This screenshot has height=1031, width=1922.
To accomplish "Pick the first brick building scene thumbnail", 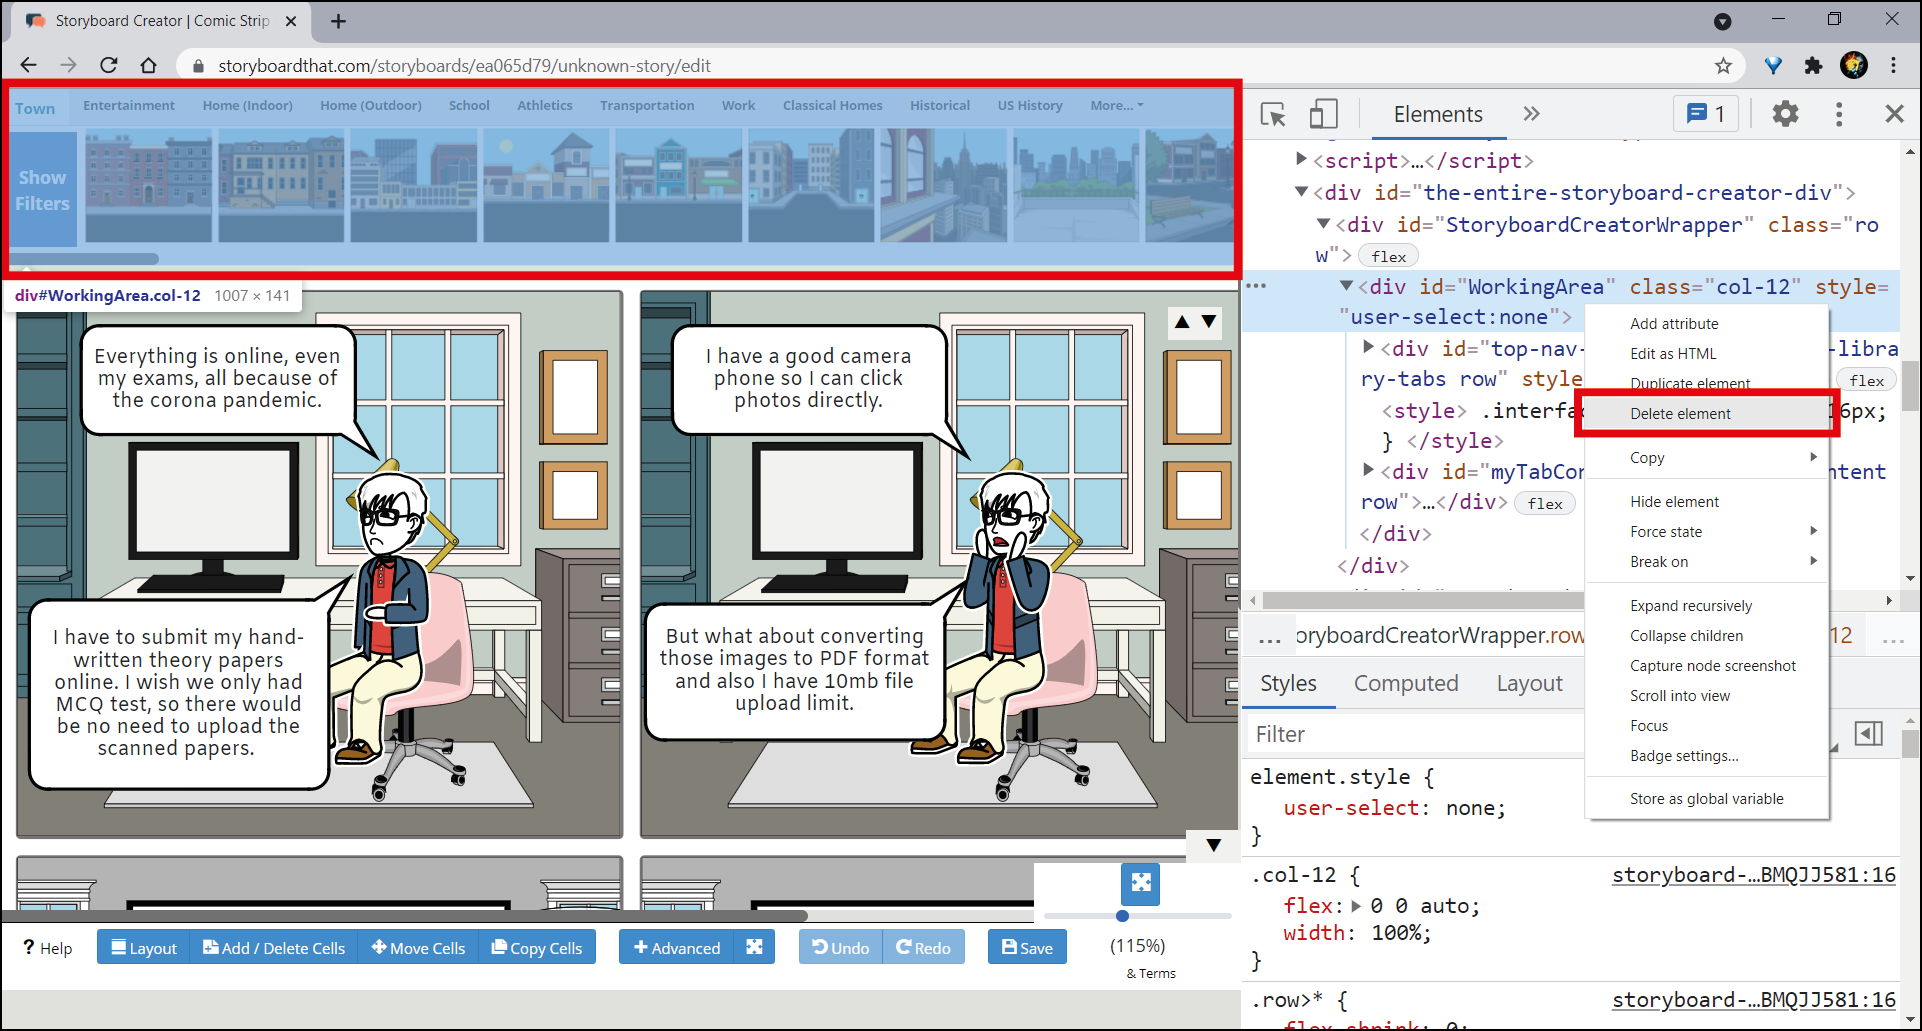I will [x=149, y=186].
